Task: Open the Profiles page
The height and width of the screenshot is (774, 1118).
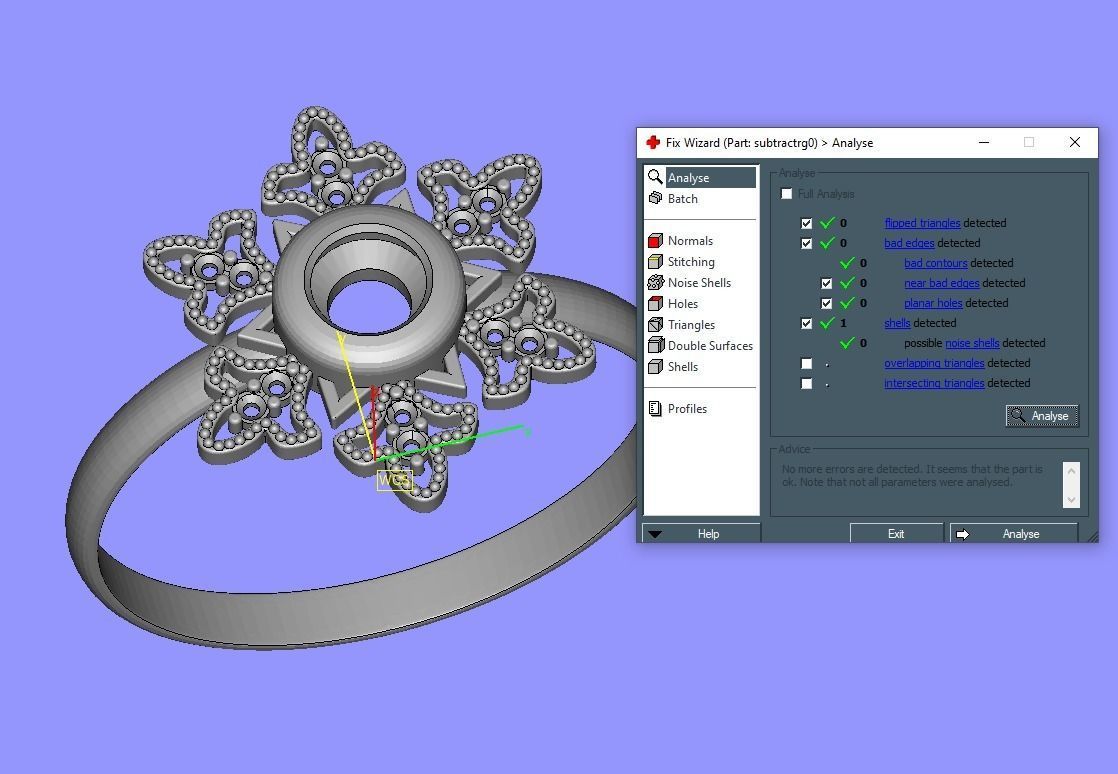Action: point(687,408)
